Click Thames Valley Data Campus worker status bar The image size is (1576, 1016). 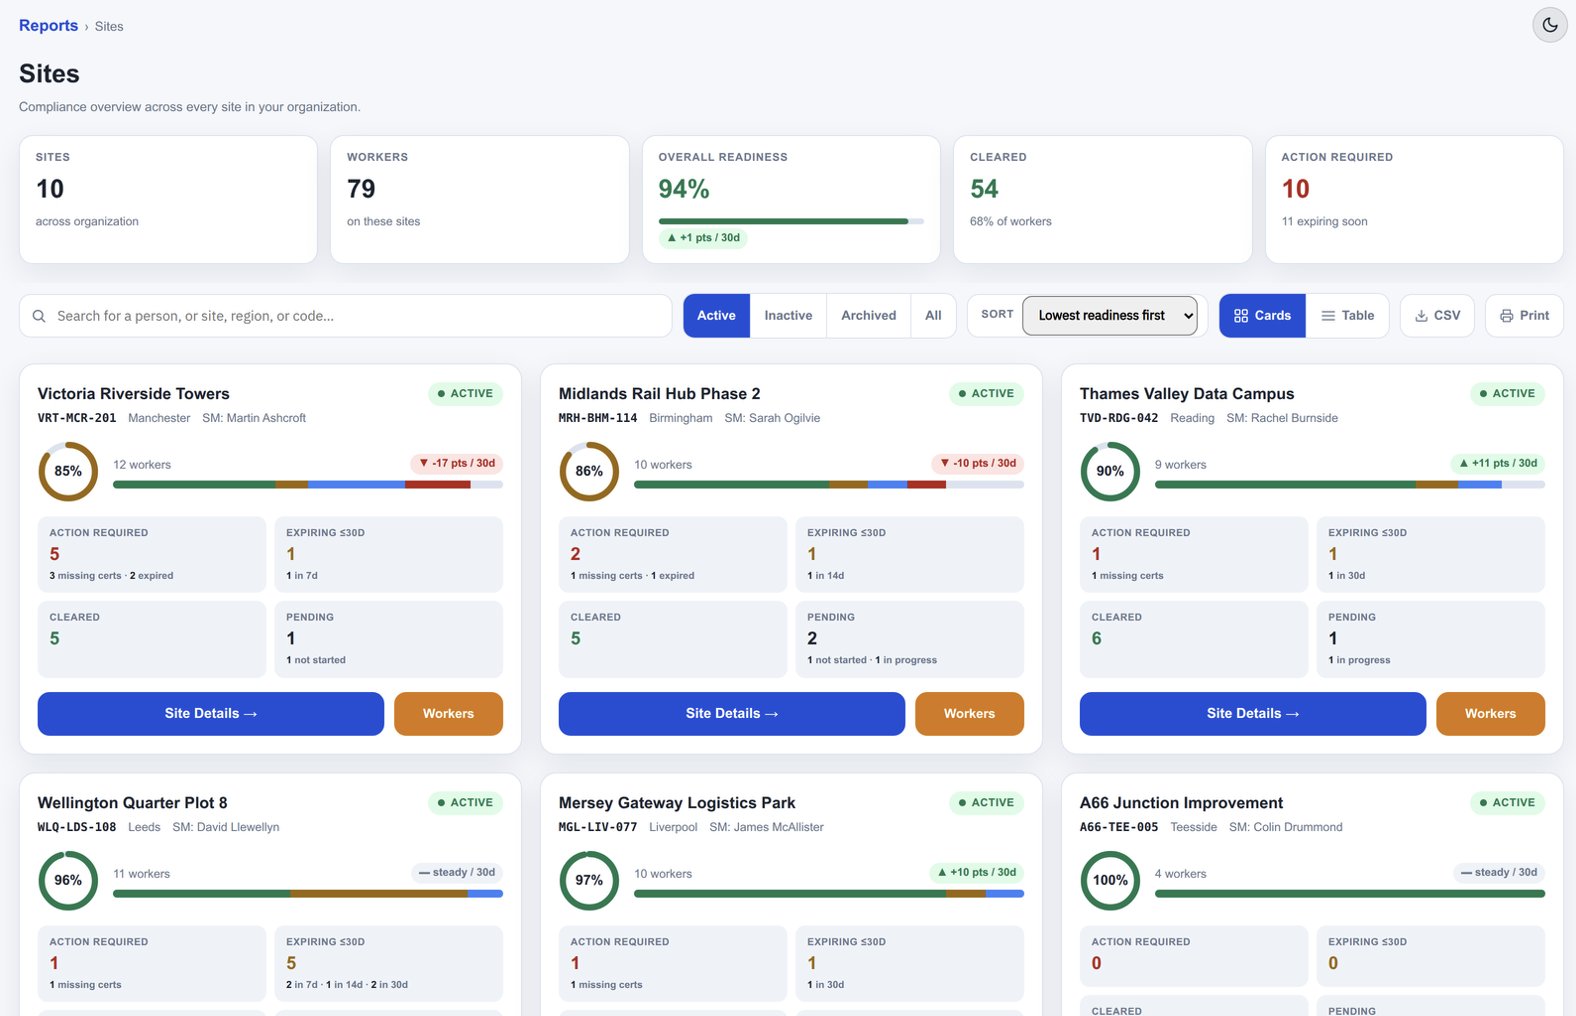[x=1350, y=485]
